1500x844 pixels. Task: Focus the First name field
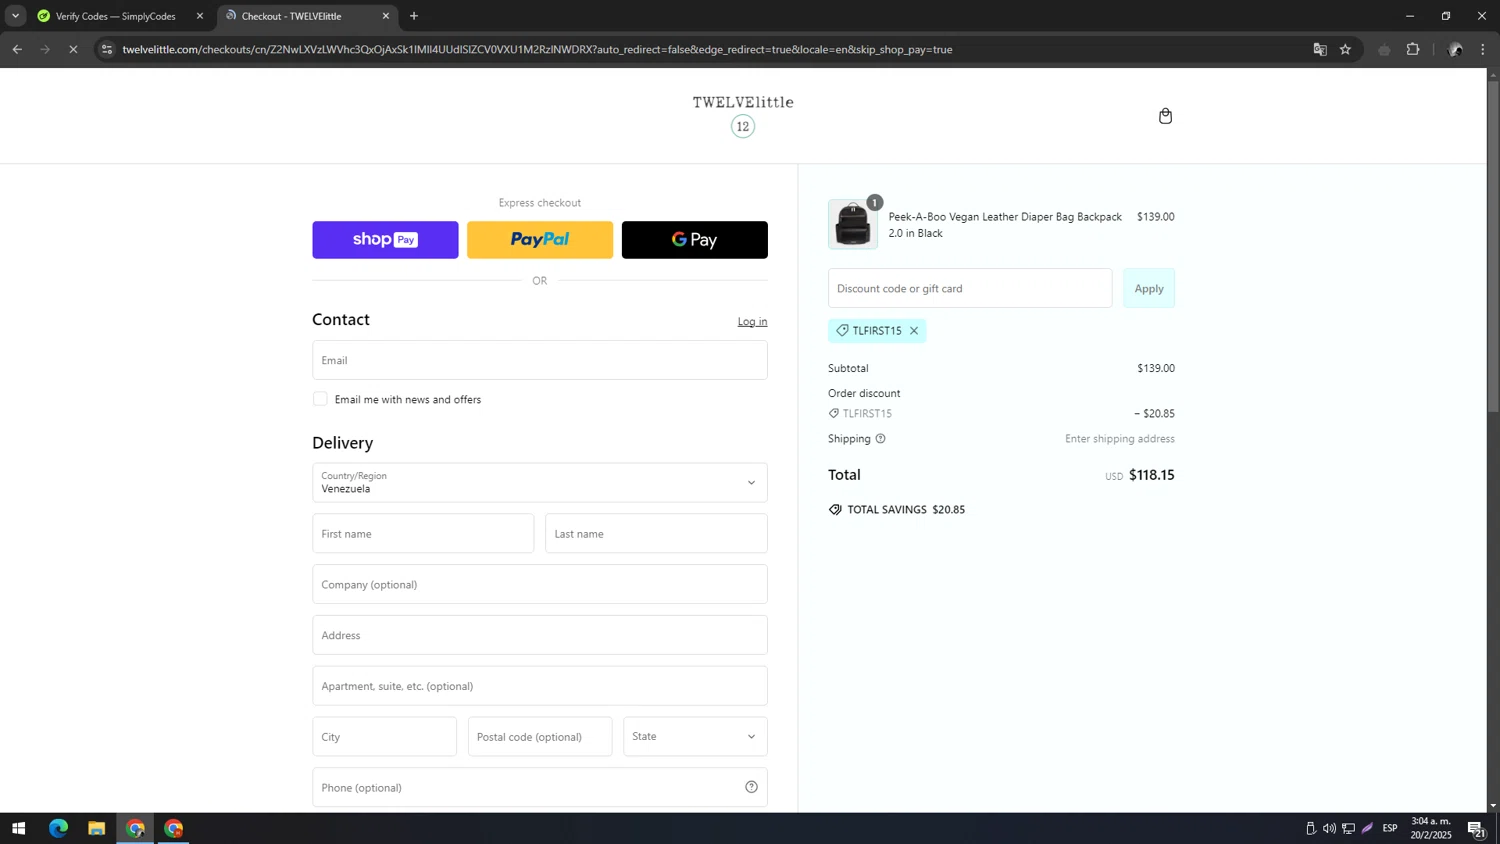tap(423, 534)
